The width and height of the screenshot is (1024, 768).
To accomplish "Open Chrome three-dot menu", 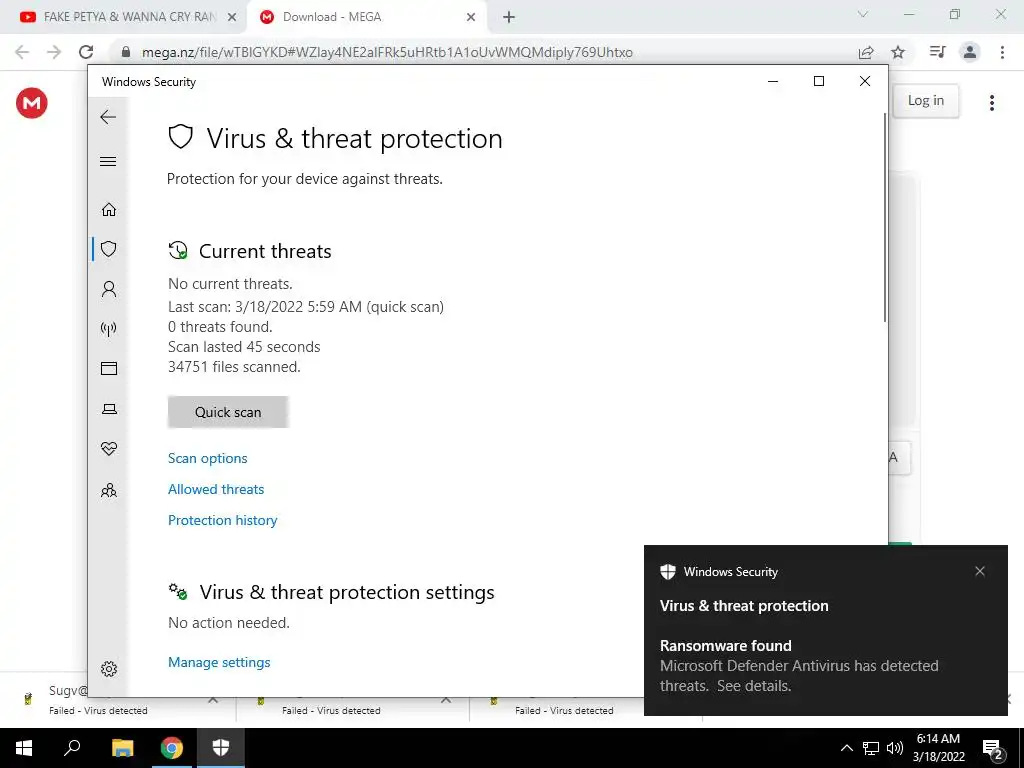I will 1002,52.
